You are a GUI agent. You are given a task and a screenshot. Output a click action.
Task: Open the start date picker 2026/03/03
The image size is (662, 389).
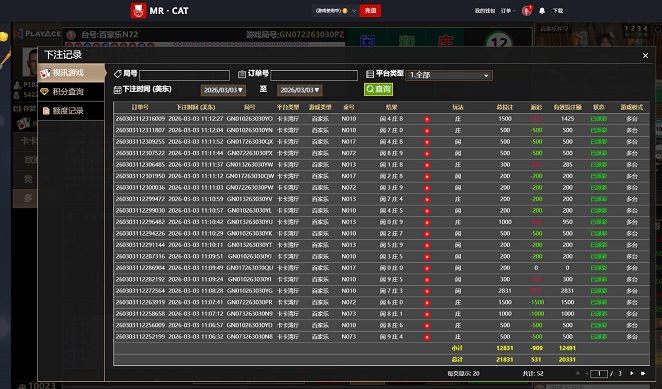coord(223,90)
